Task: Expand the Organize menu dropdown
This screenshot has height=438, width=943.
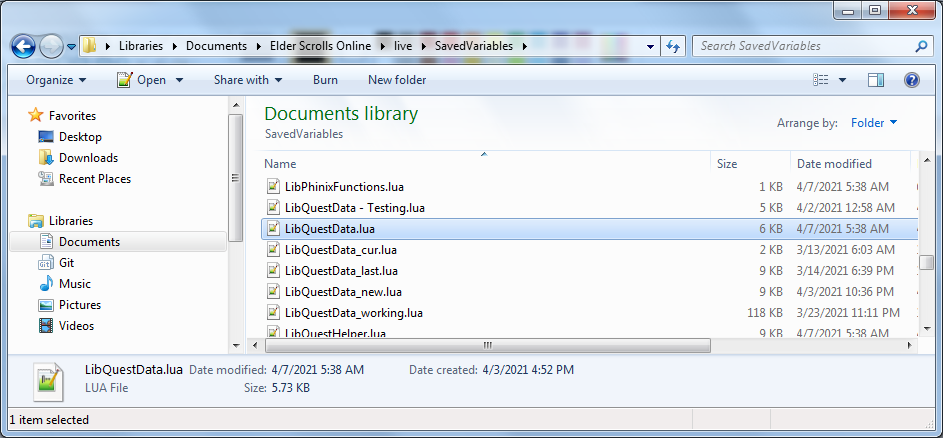Action: click(56, 80)
